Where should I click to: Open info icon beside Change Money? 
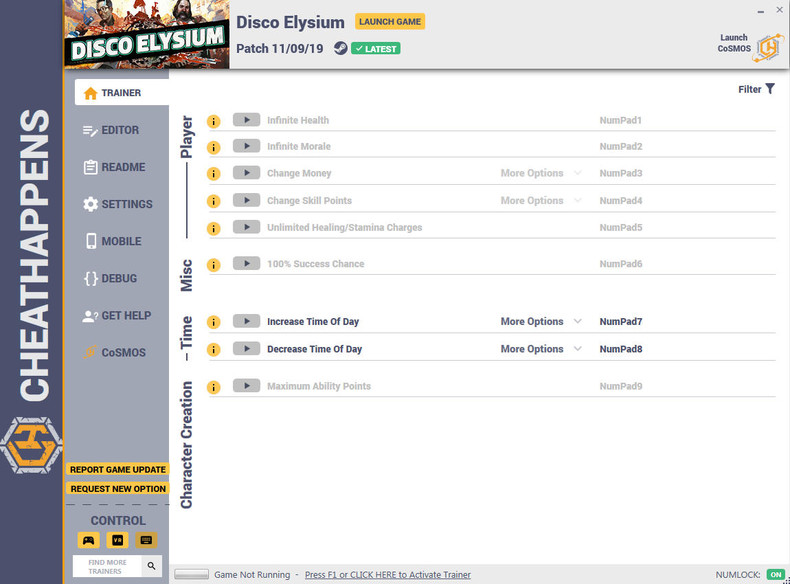[x=214, y=174]
